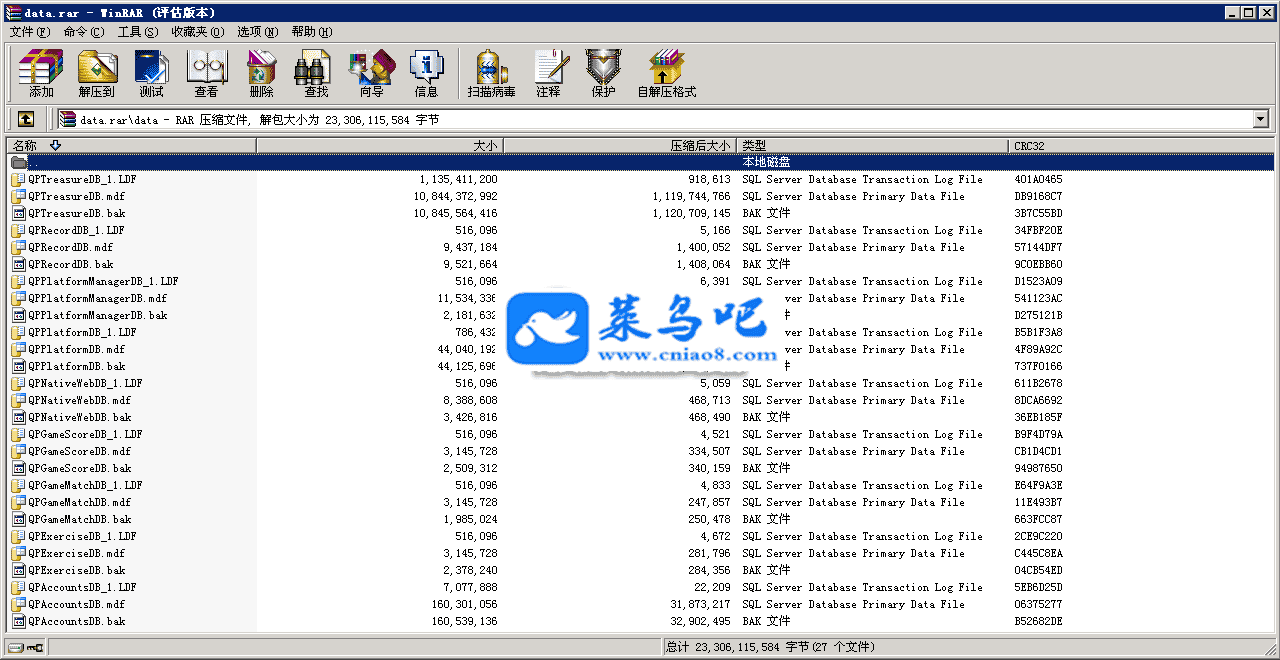Sort files by 名称 column header
Viewport: 1280px width, 660px height.
pos(130,146)
